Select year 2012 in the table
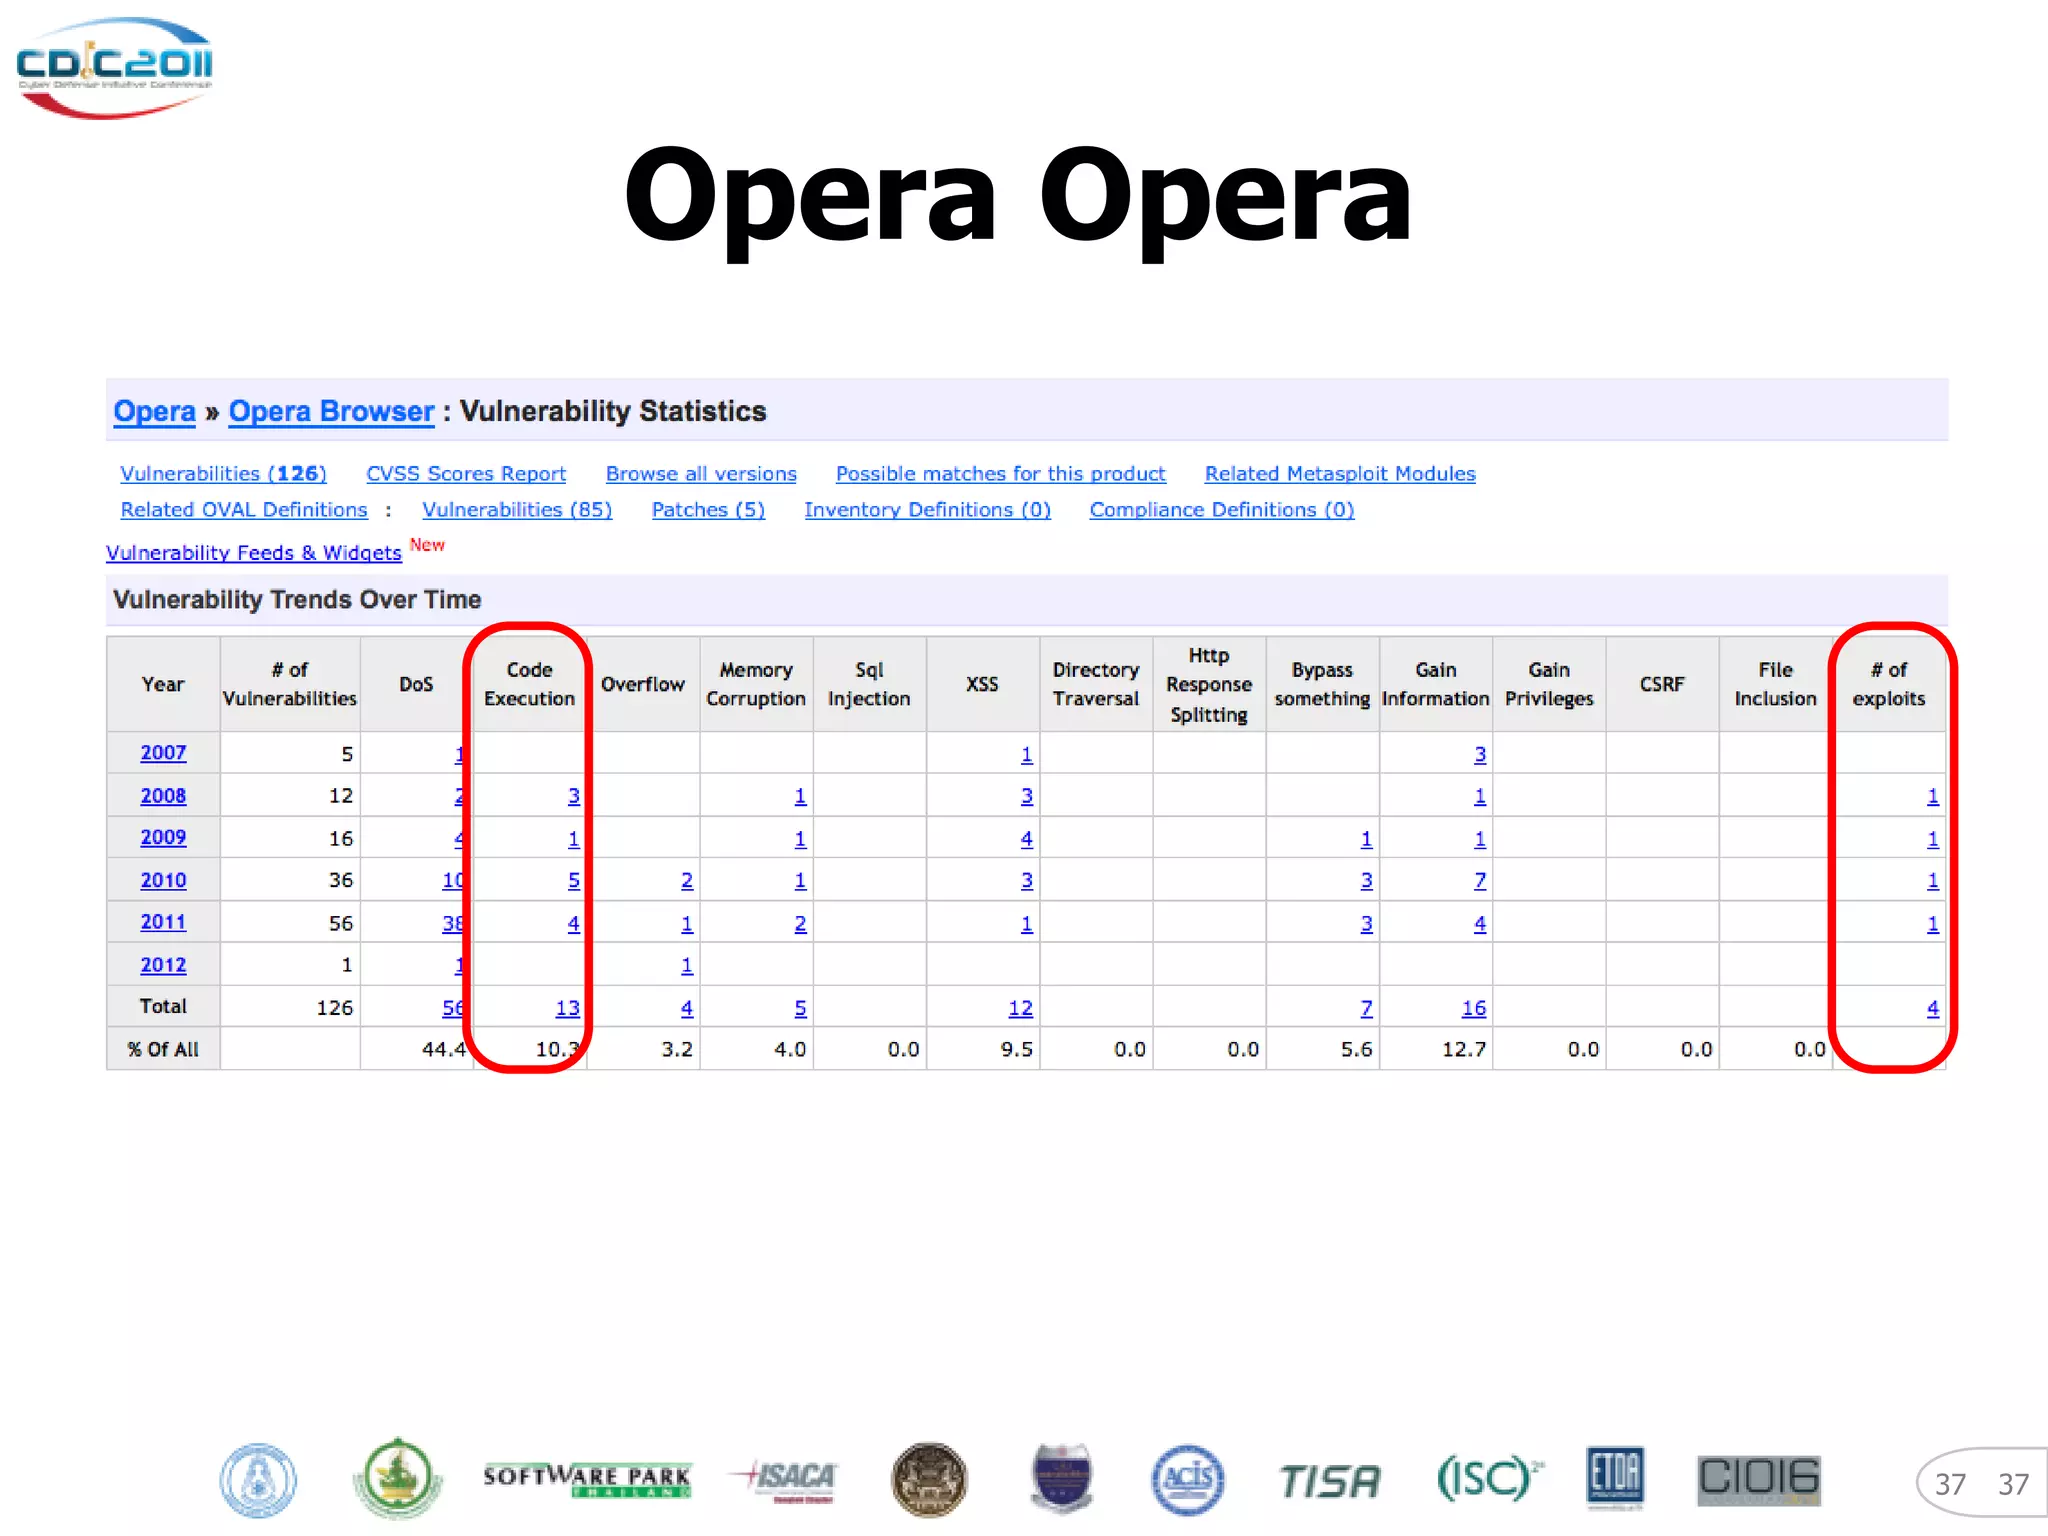 [163, 965]
